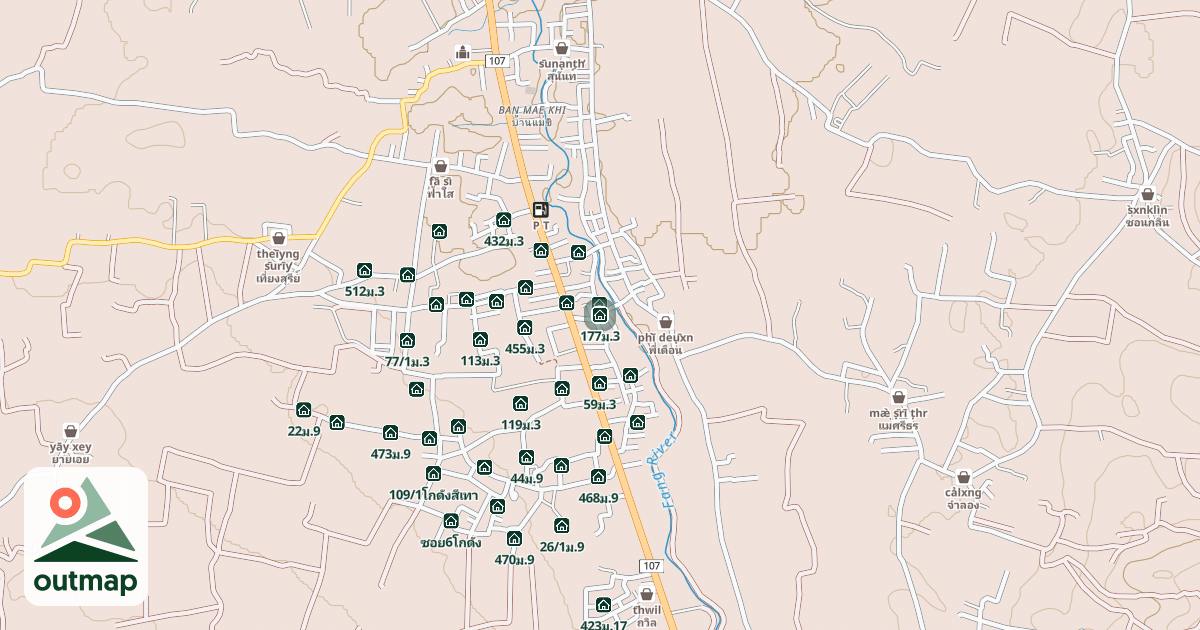1200x630 pixels.
Task: Open the house marker labeled 44ม.9
Action: click(526, 458)
